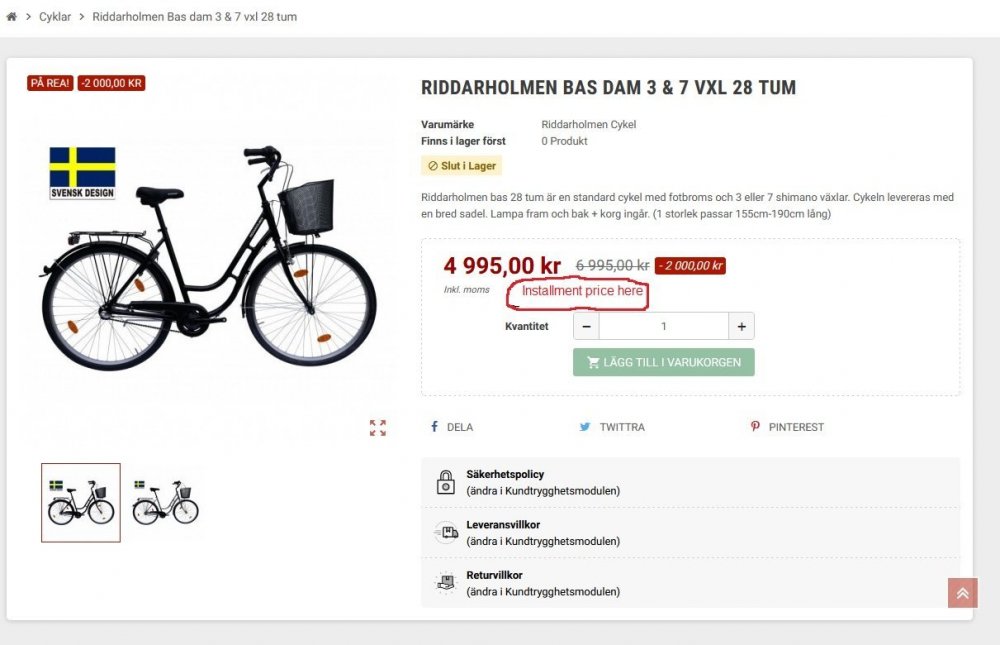Open Cyklar breadcrumb link
This screenshot has height=645, width=1000.
(55, 17)
